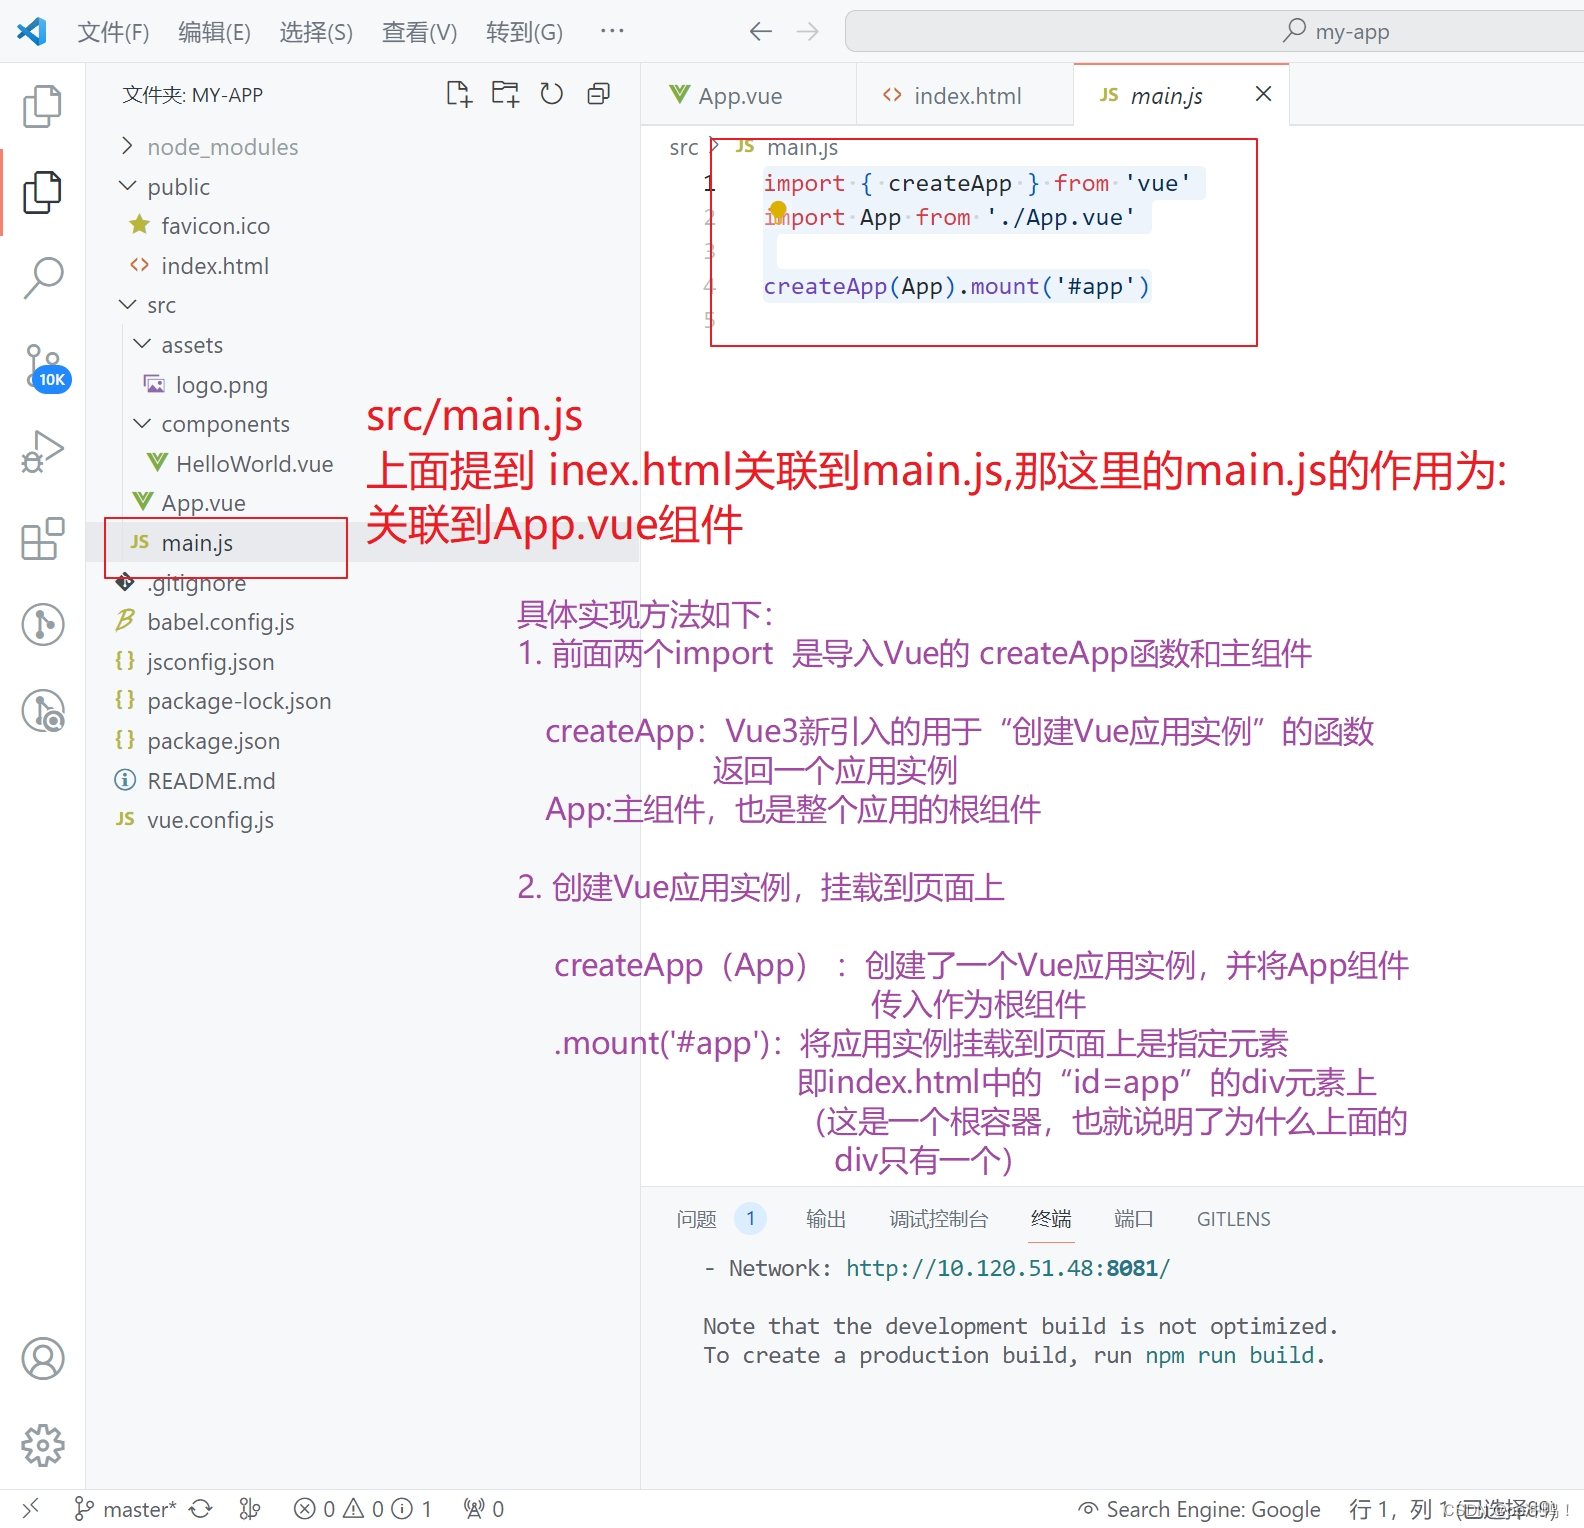
Task: Open the 文件(F) menu
Action: (x=113, y=32)
